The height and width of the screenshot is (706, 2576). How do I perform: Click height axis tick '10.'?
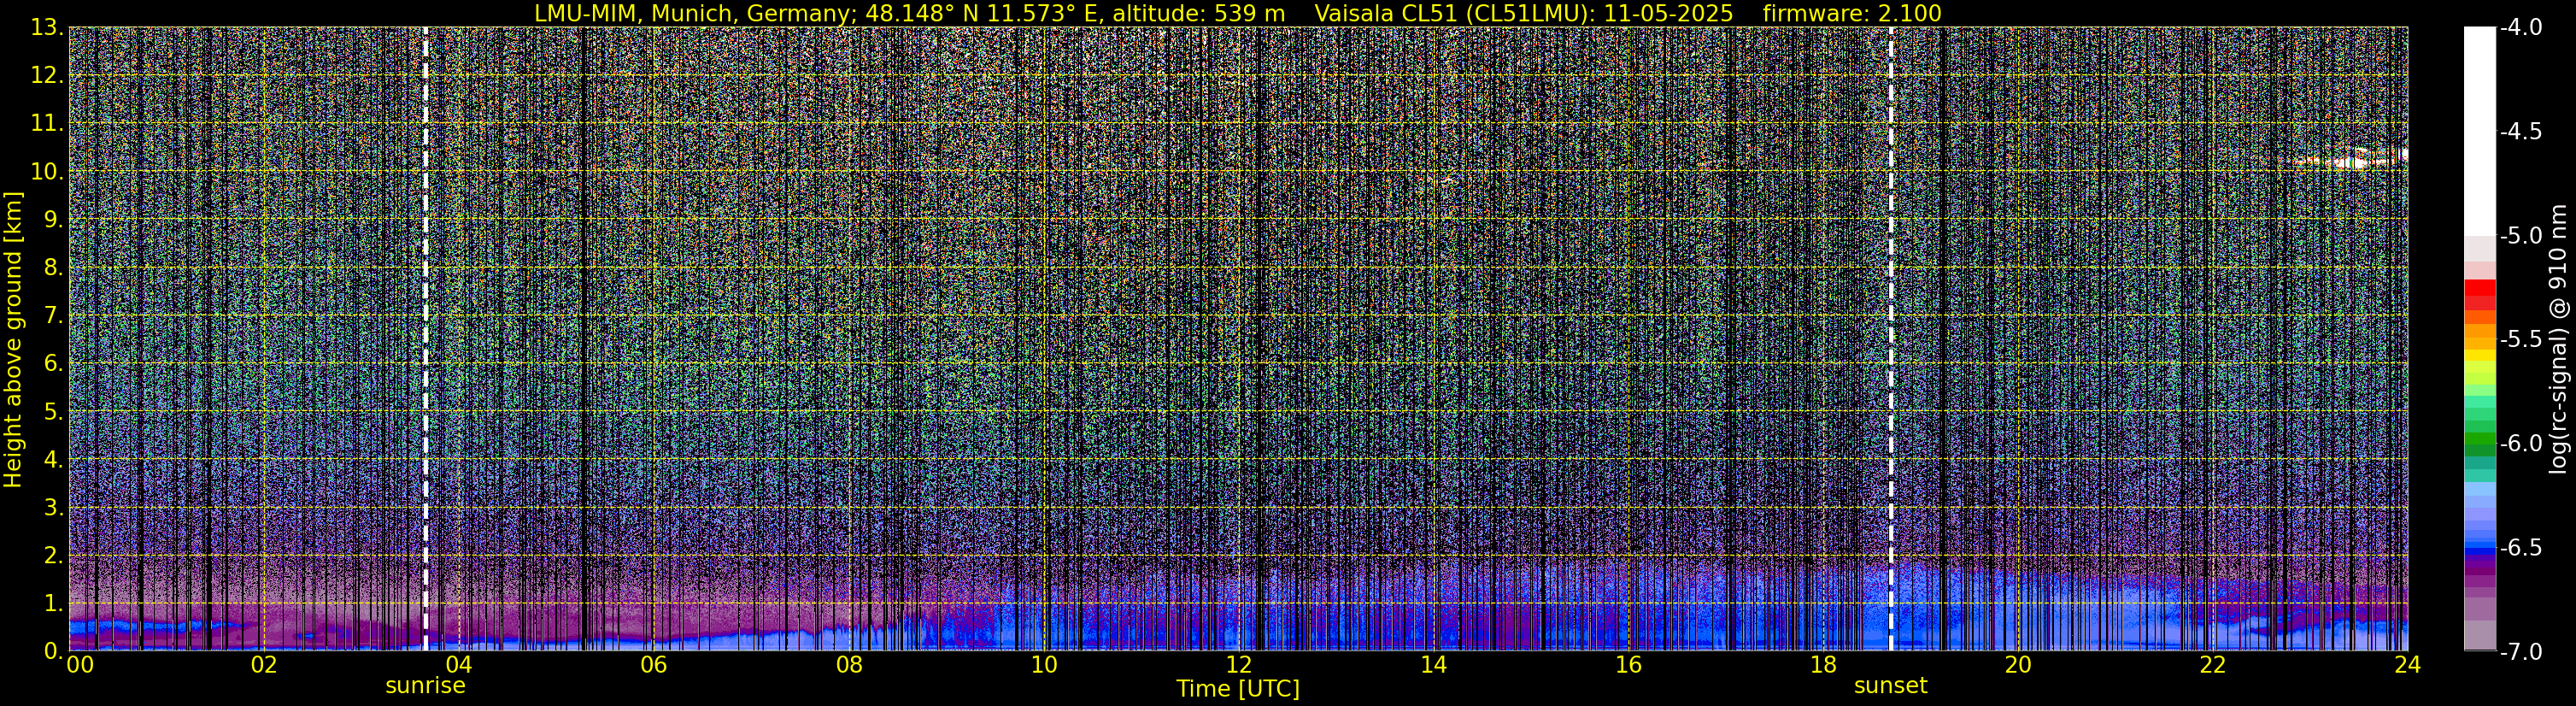(x=46, y=172)
